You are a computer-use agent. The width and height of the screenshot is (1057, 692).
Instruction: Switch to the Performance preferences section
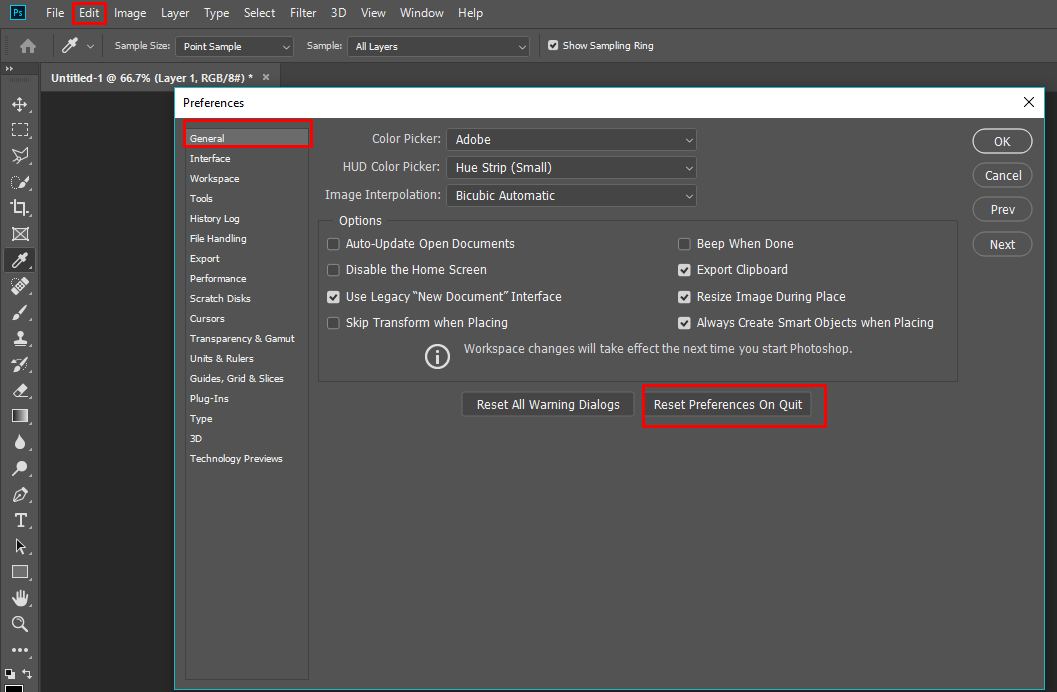217,278
